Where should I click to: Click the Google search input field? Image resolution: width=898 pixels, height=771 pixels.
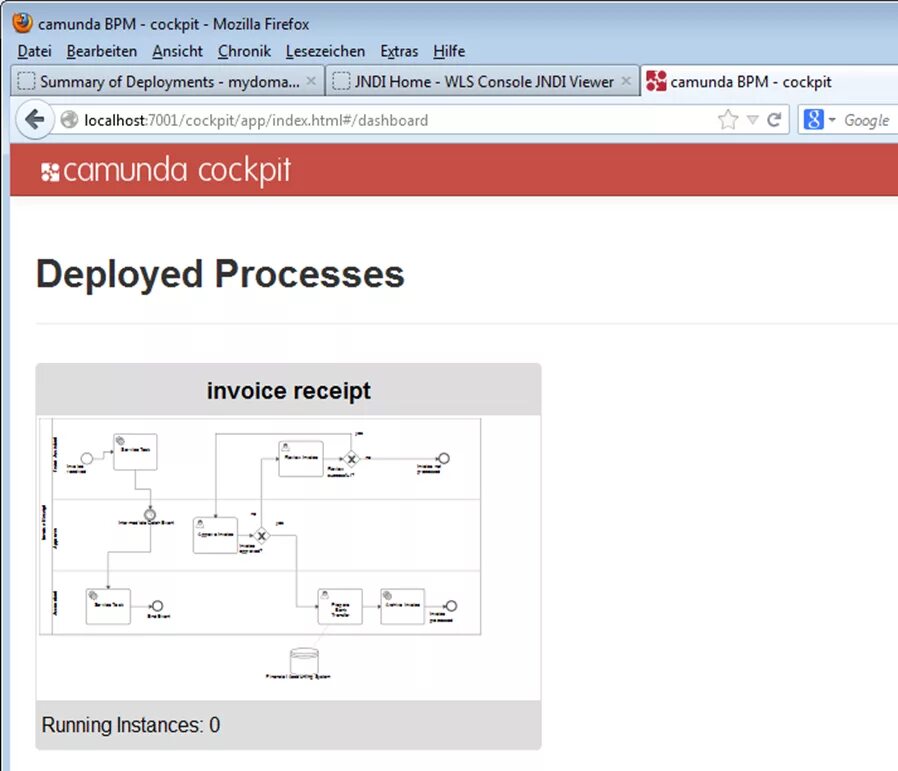[868, 120]
